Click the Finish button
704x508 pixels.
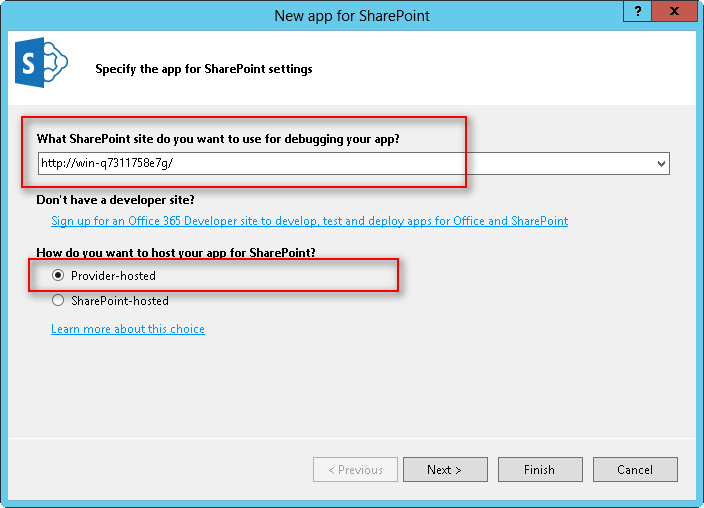pyautogui.click(x=539, y=469)
